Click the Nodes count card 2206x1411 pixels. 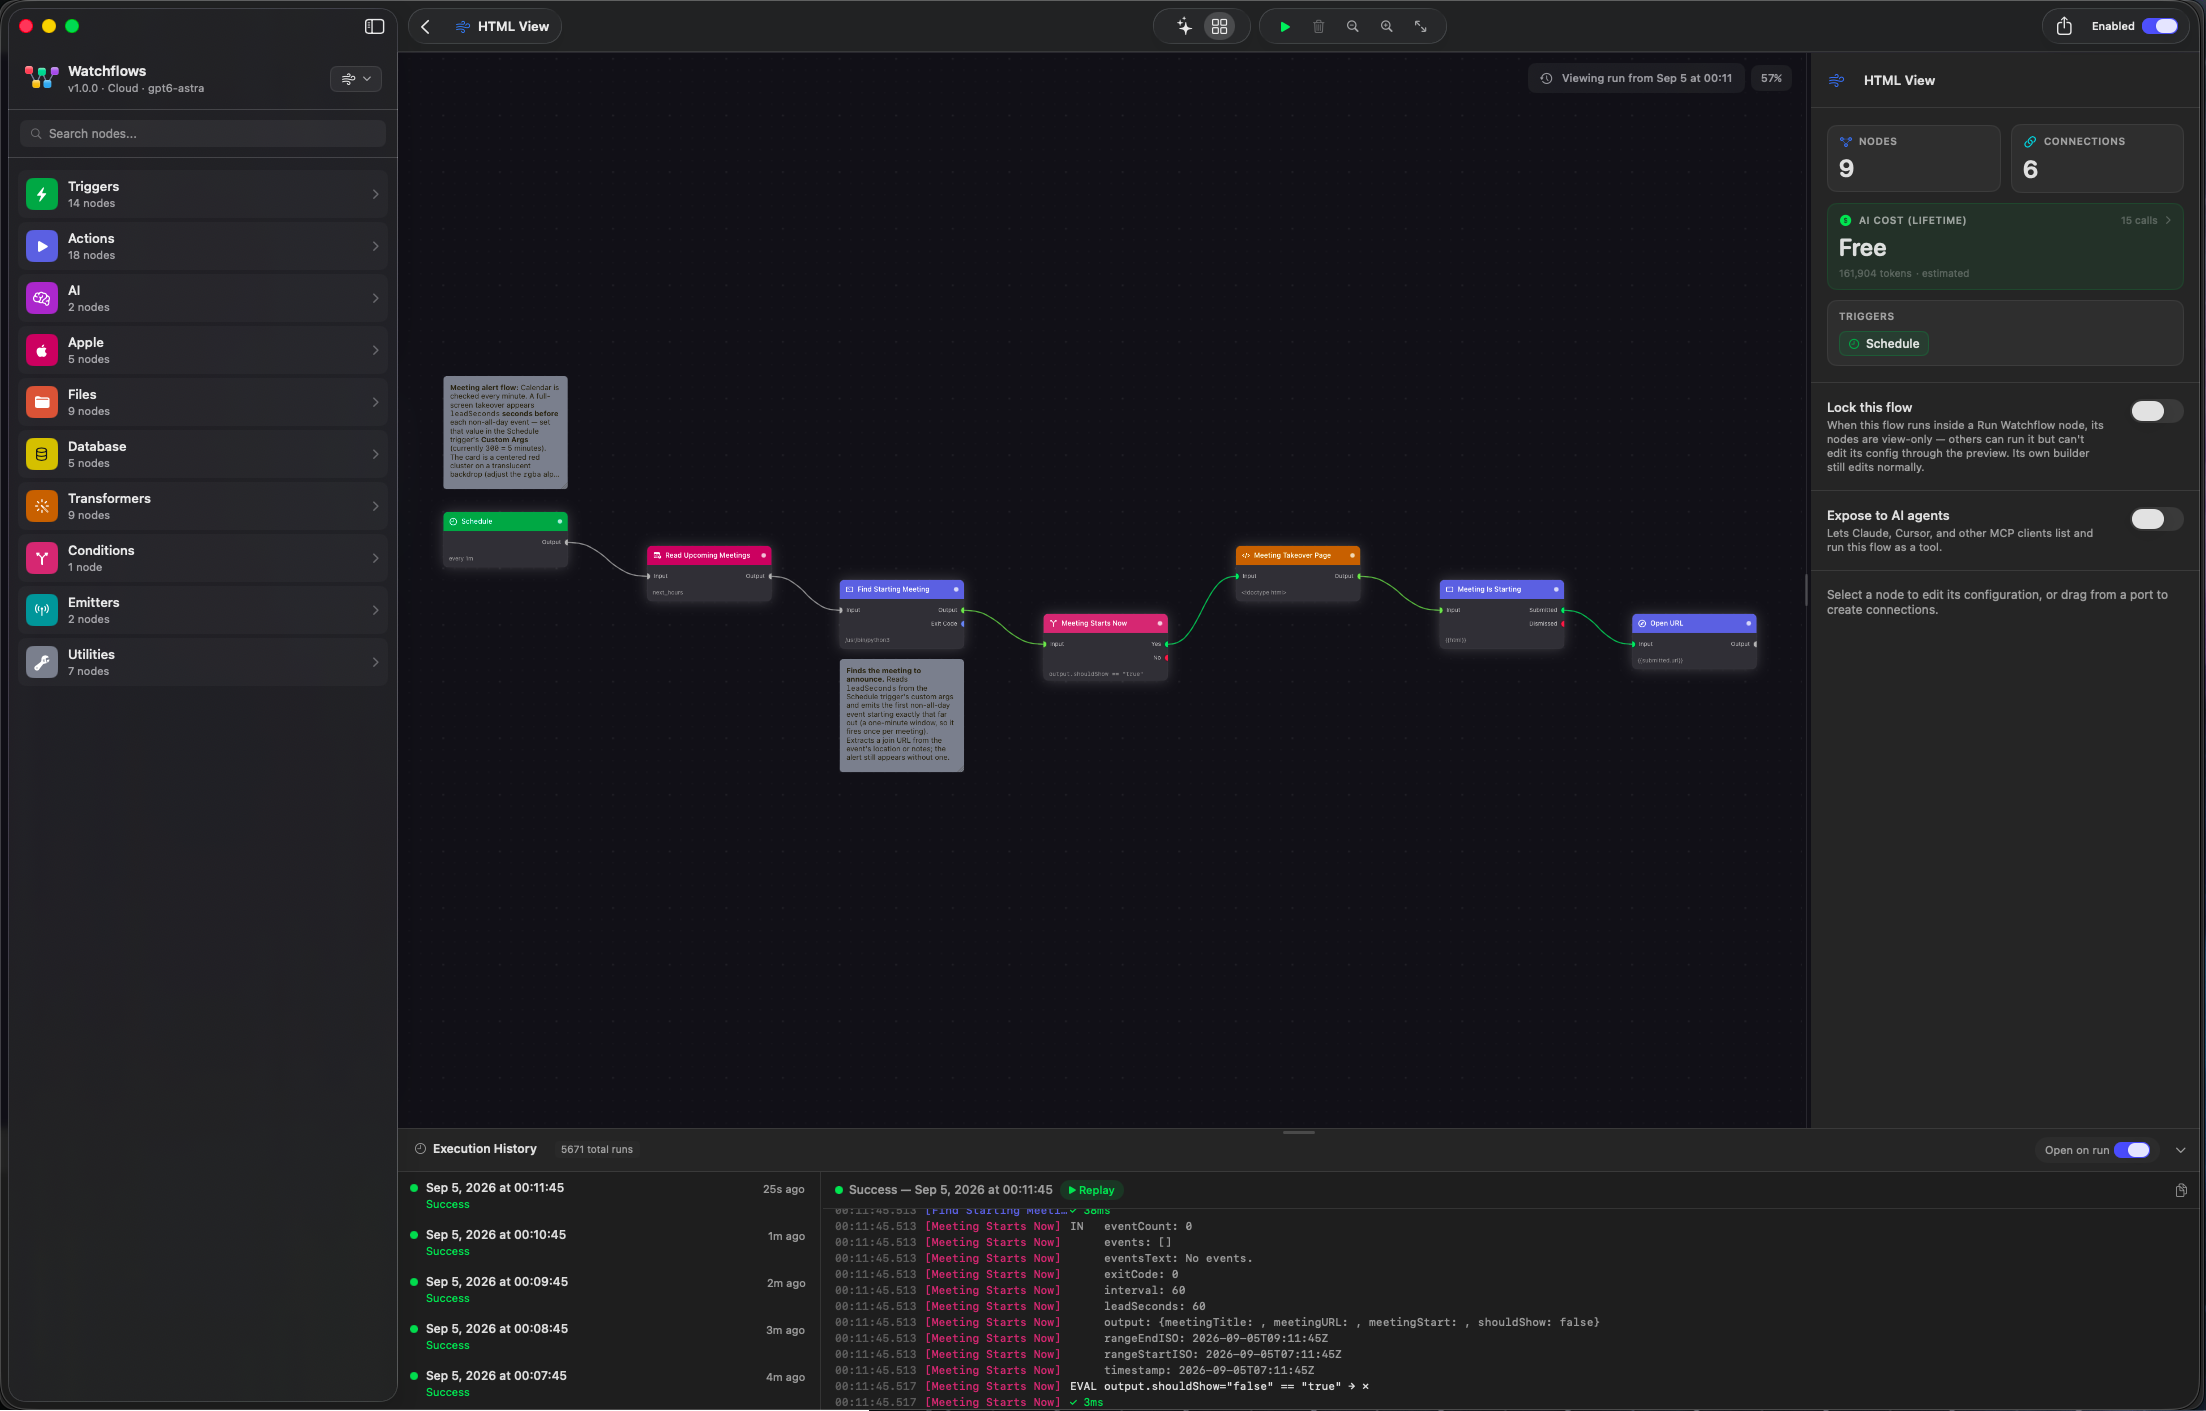click(x=1913, y=158)
